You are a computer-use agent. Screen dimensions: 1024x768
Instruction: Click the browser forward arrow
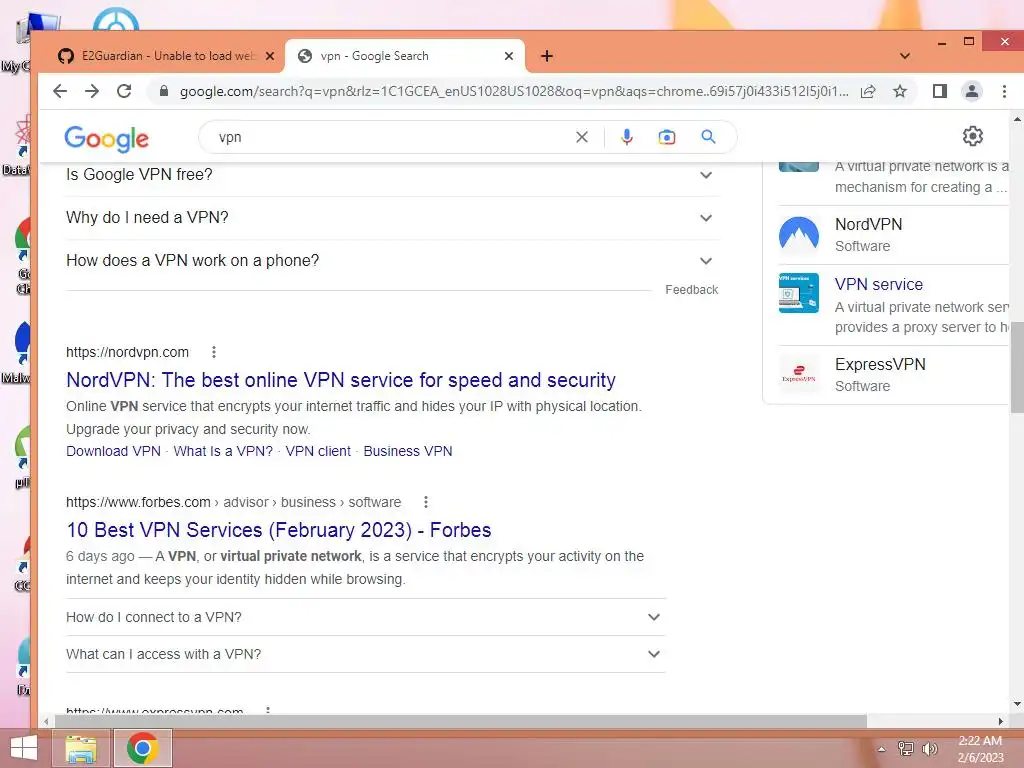(92, 91)
